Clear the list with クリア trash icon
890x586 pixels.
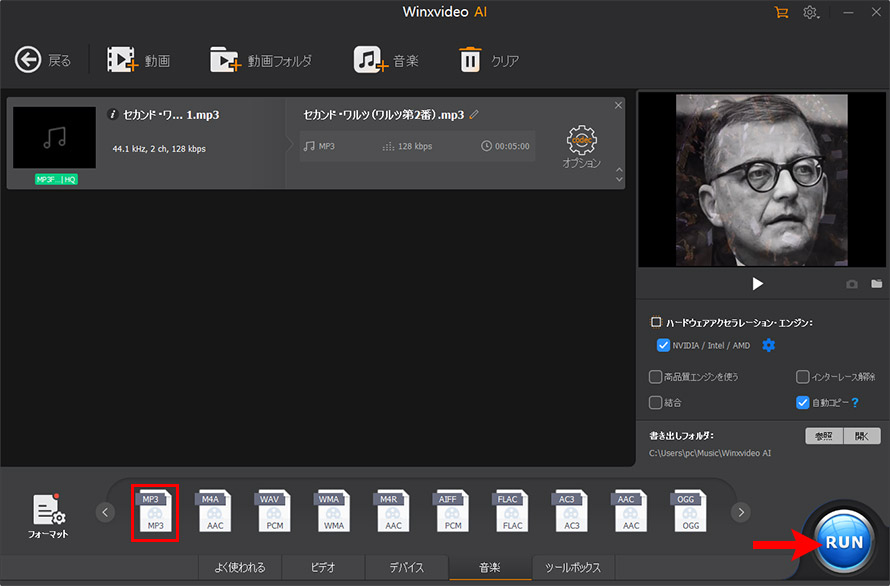470,59
